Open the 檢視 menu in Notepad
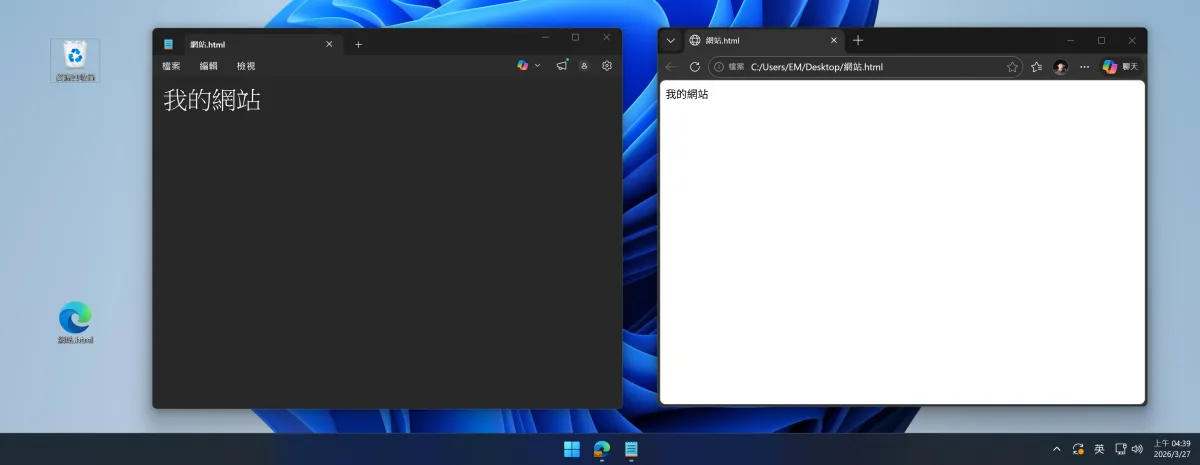Viewport: 1200px width, 465px height. point(246,66)
